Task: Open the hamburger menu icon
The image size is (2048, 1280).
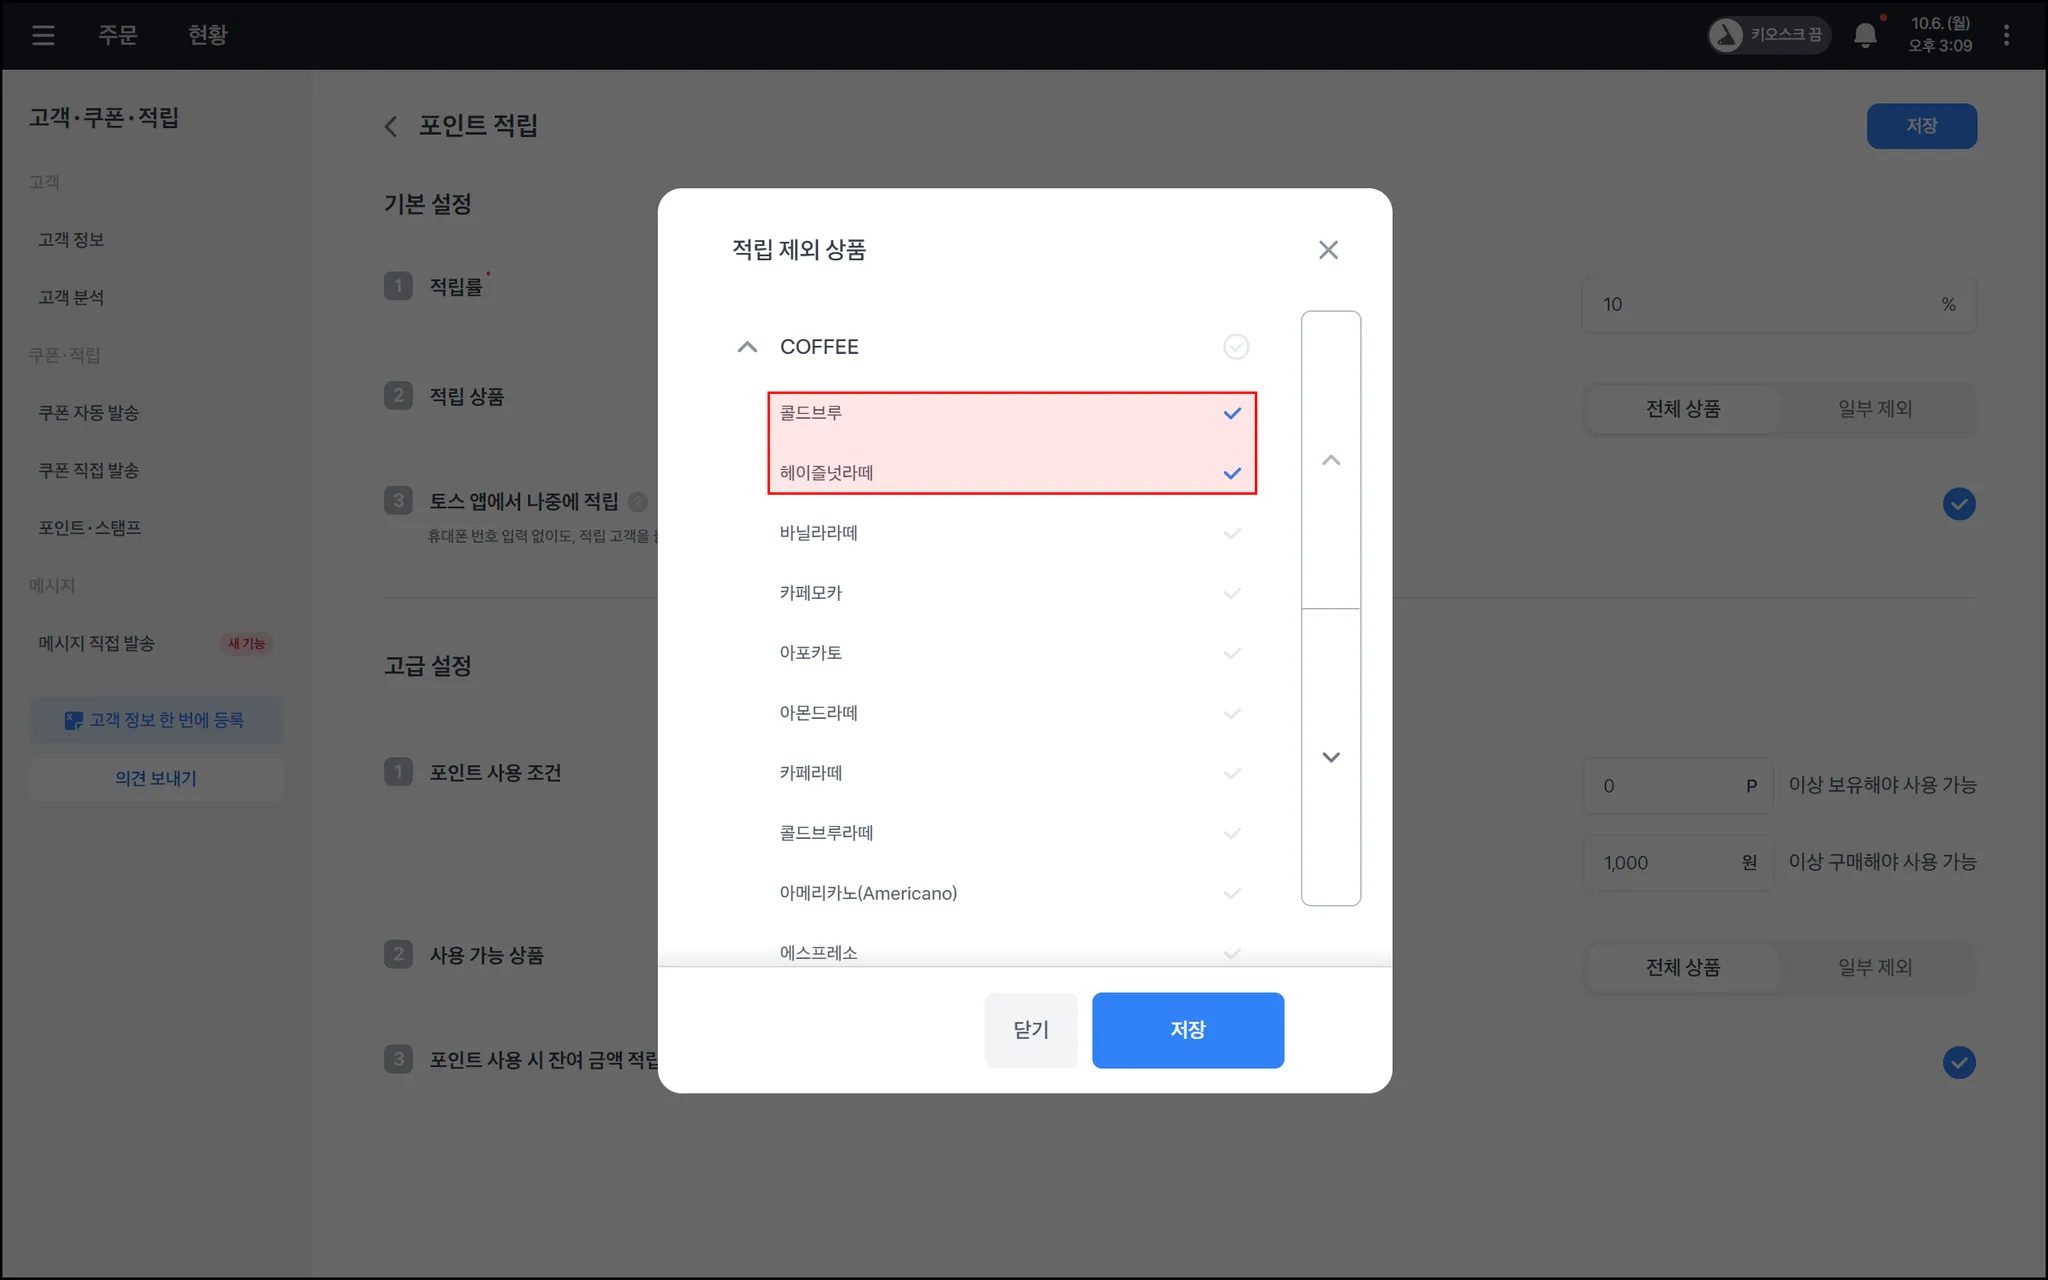Action: [x=43, y=36]
